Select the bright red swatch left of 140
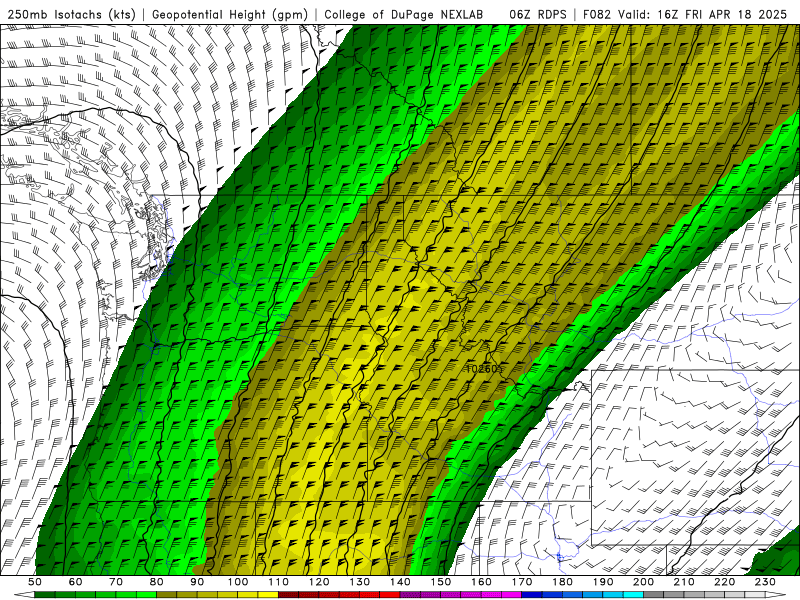The height and width of the screenshot is (600, 800). point(390,595)
